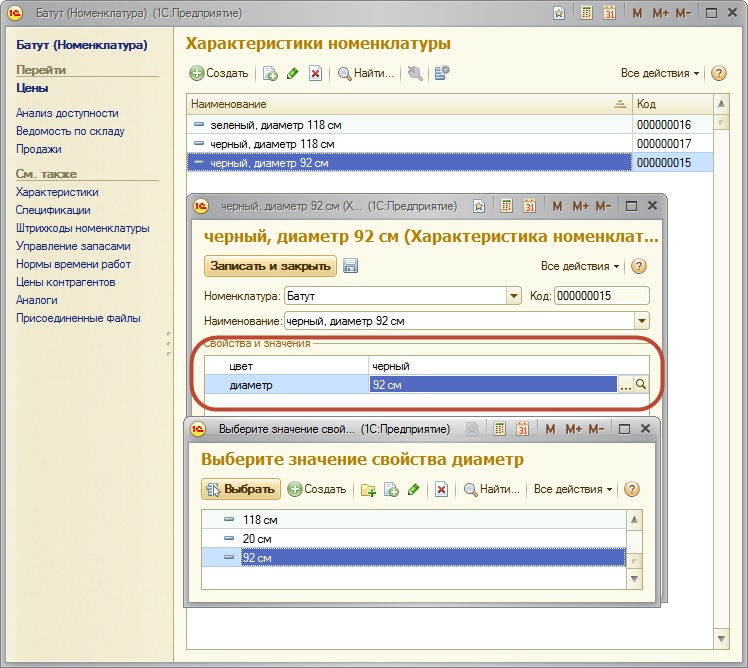Click the Код input field in characteristic form
748x668 pixels.
coord(601,296)
